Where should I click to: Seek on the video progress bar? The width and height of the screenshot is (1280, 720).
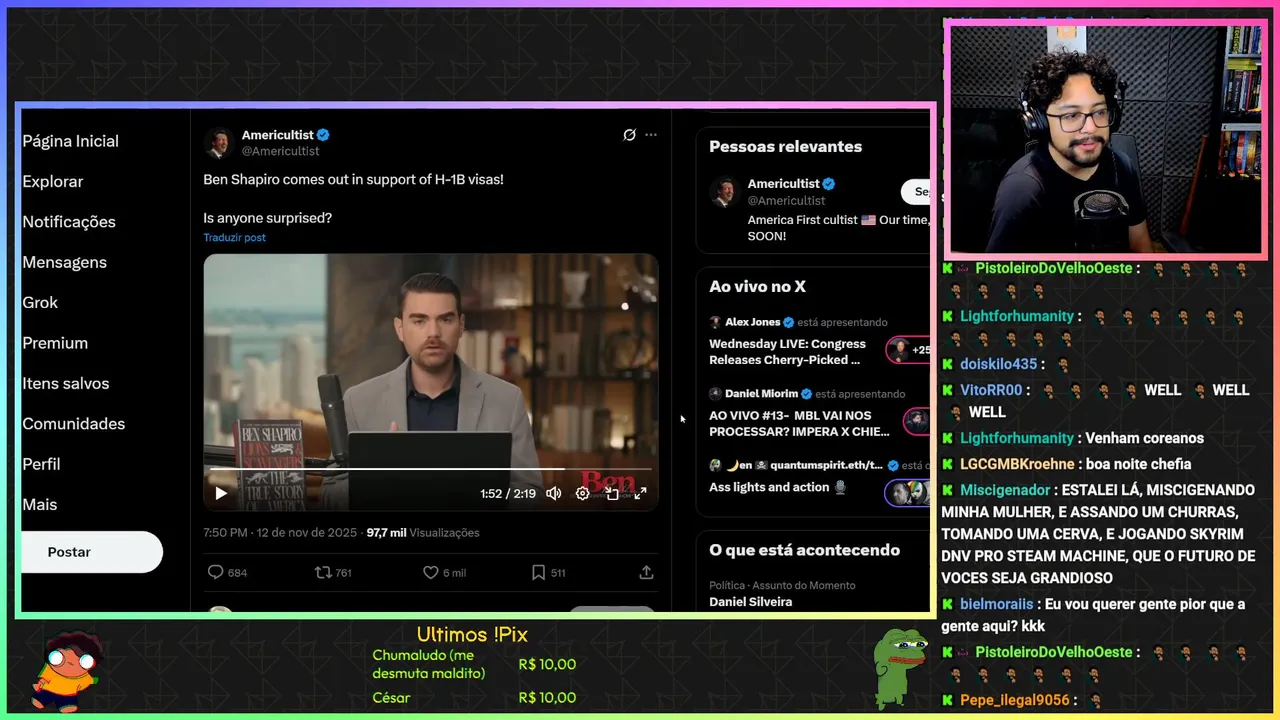pyautogui.click(x=430, y=468)
